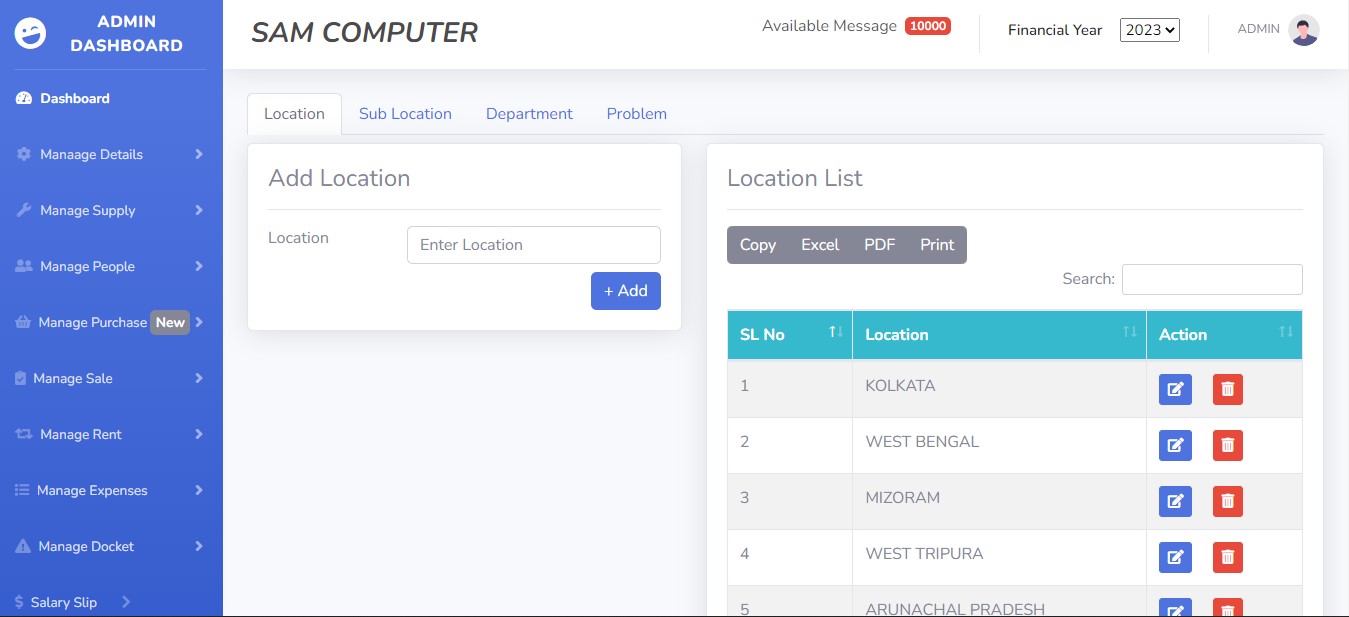Focus the Search box above the table
1349x617 pixels.
1211,279
